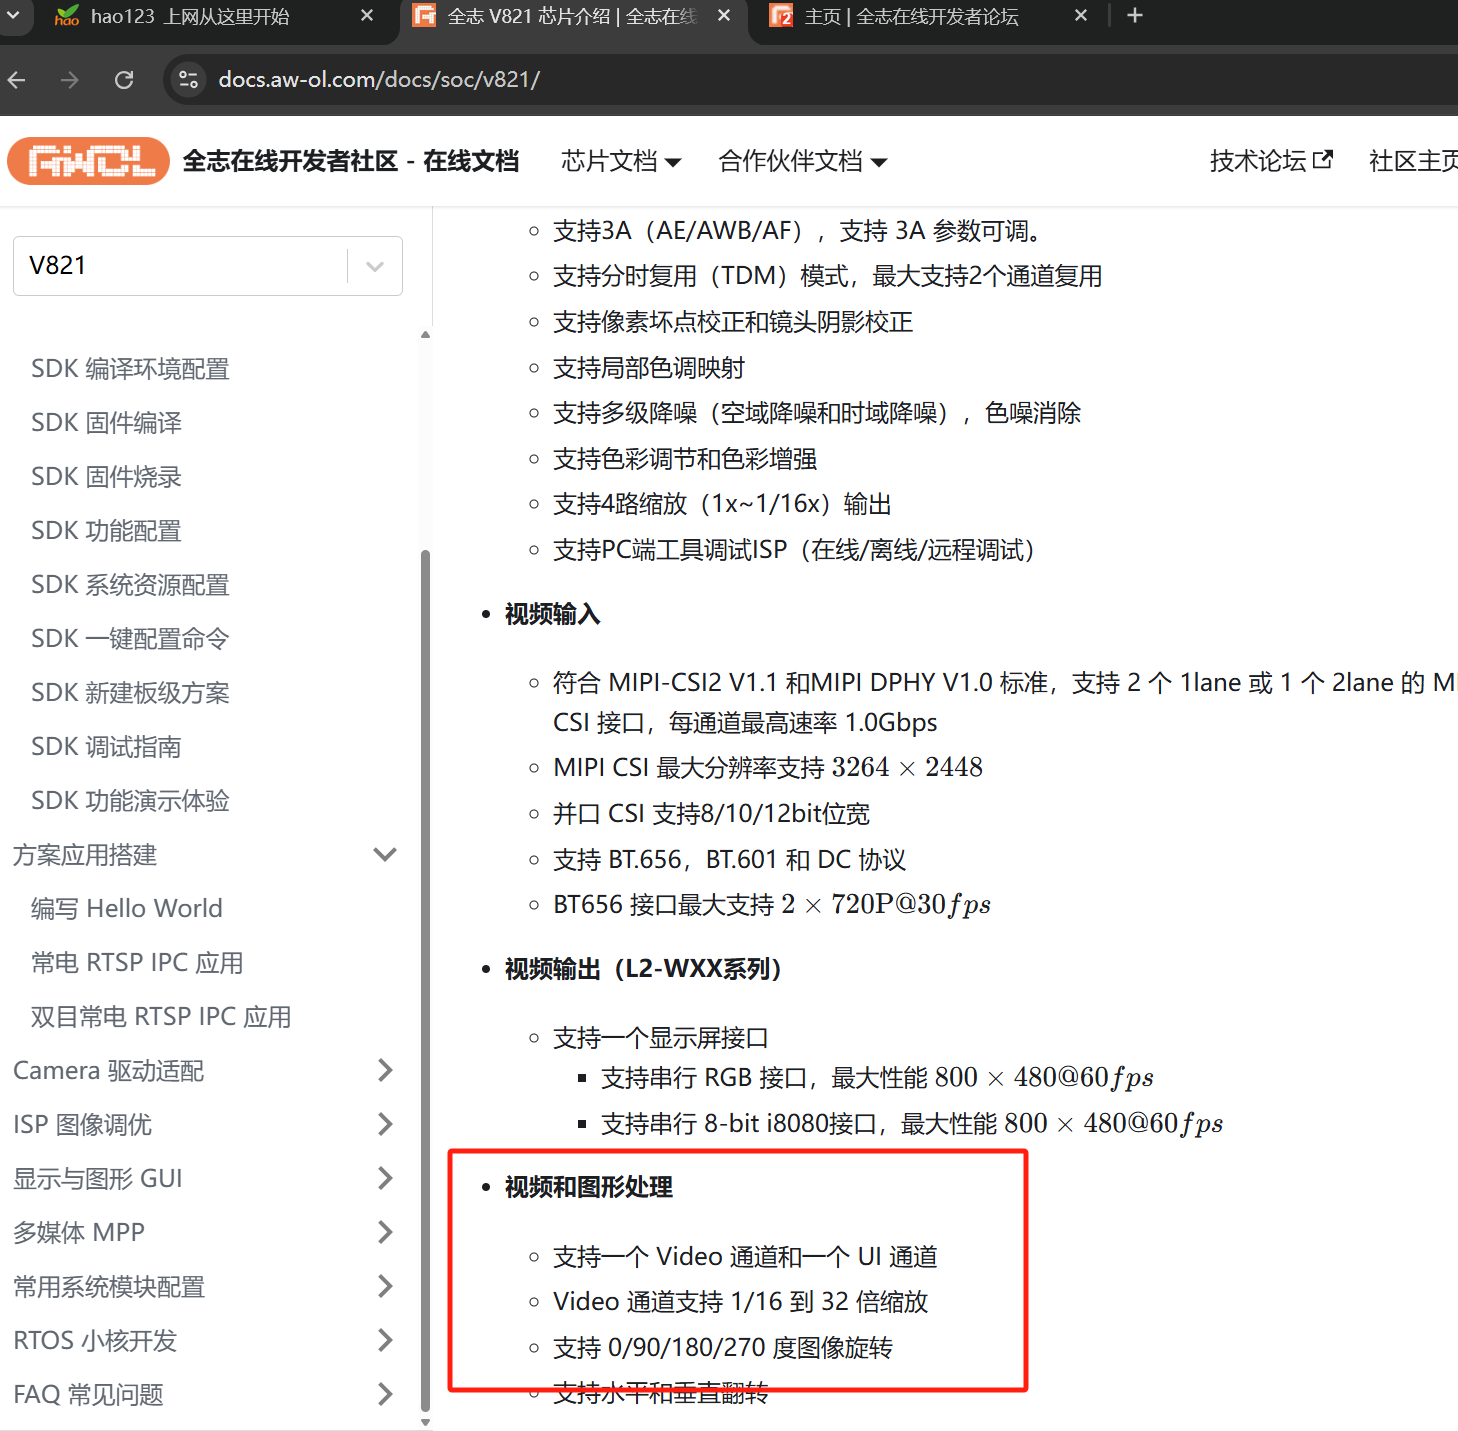Screen dimensions: 1458x1431
Task: Collapse the 方案应用搭建 section chevron
Action: coord(385,855)
